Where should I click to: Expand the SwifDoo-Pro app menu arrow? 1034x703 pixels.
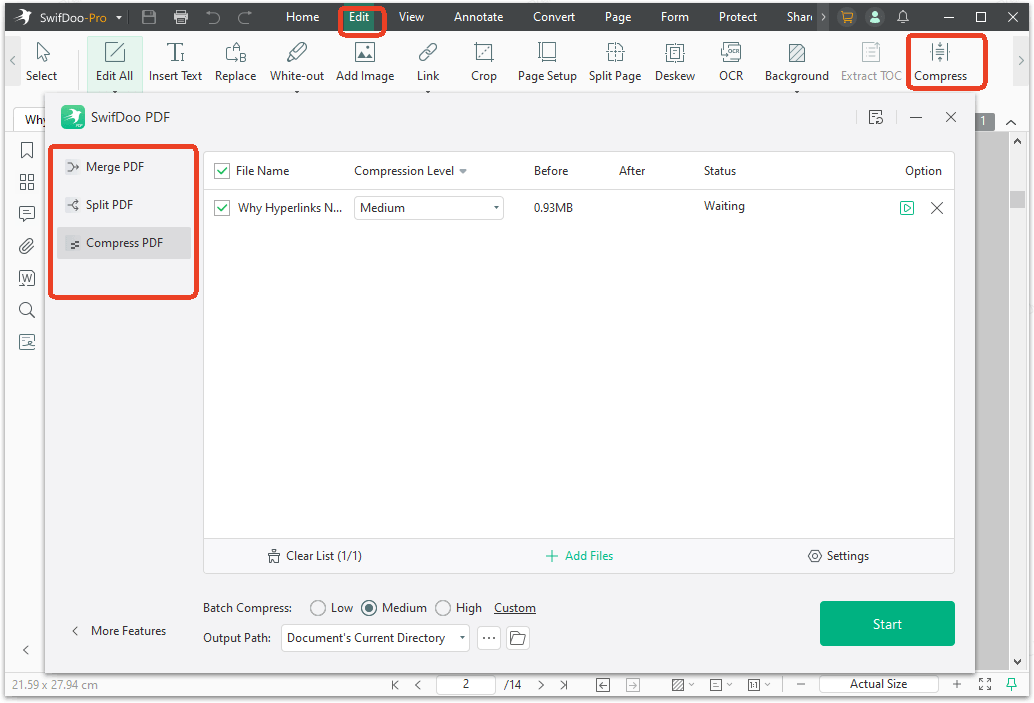pyautogui.click(x=119, y=18)
